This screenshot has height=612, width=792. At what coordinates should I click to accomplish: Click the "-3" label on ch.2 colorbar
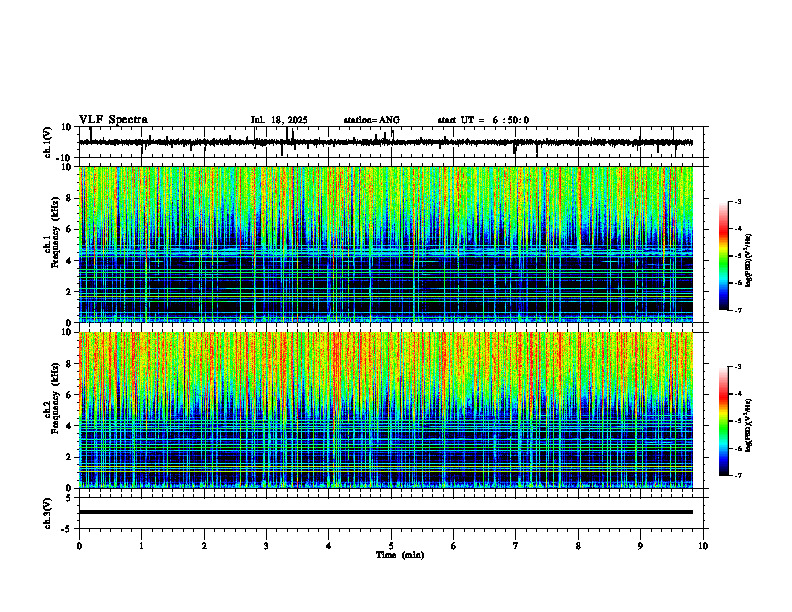tap(738, 367)
